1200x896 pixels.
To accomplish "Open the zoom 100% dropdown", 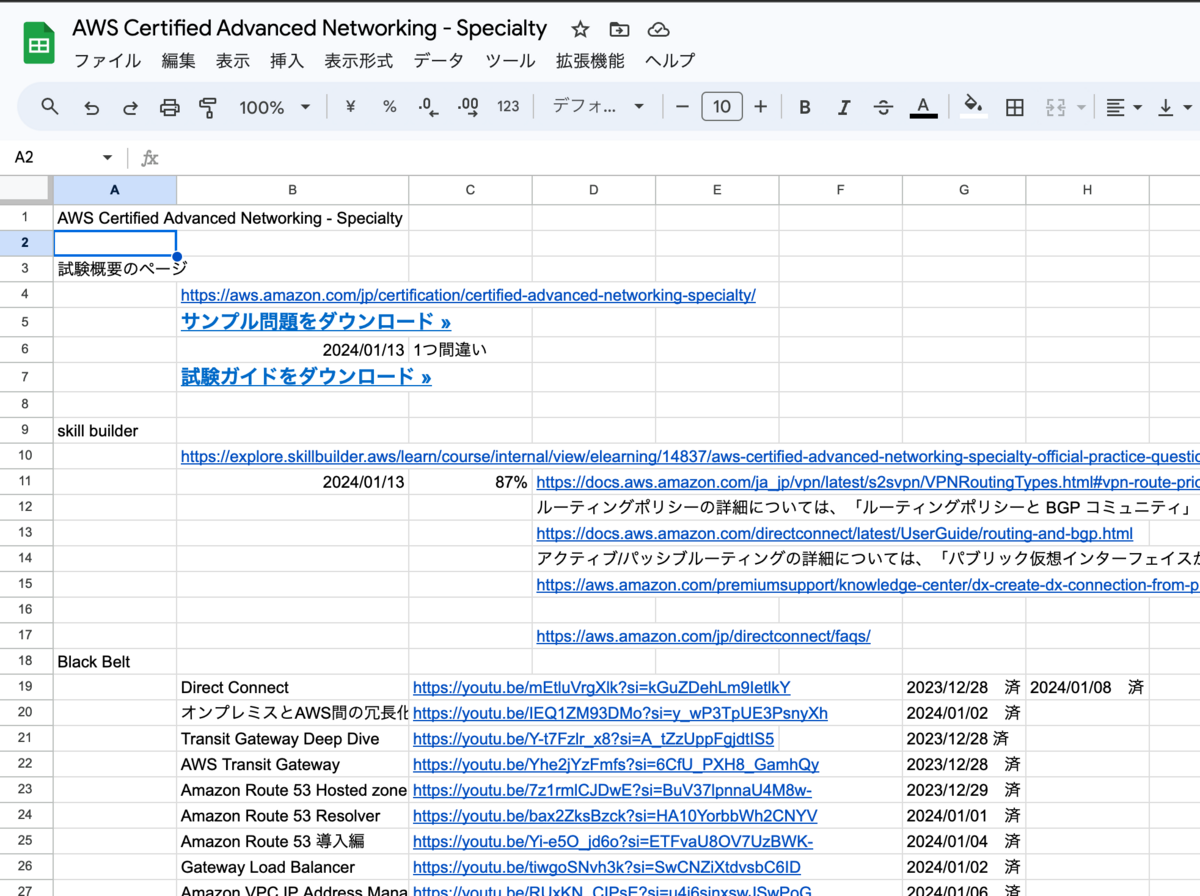I will 274,107.
